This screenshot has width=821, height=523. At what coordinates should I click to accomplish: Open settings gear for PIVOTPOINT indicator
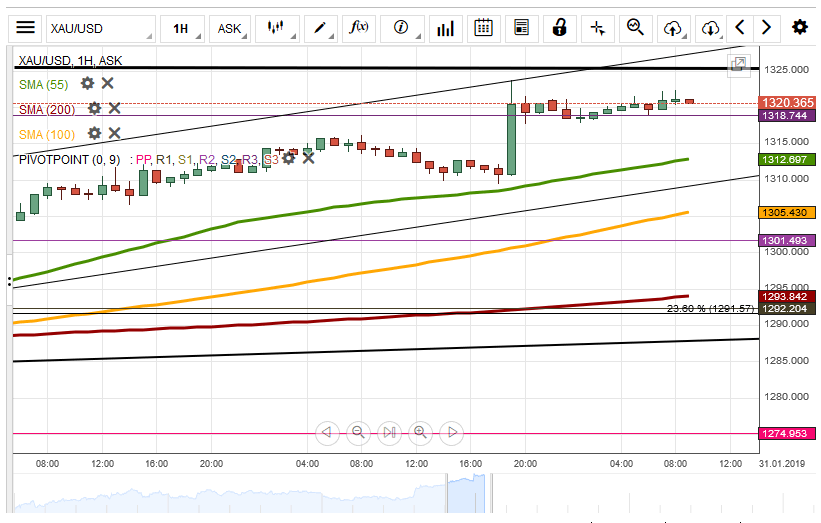[289, 158]
